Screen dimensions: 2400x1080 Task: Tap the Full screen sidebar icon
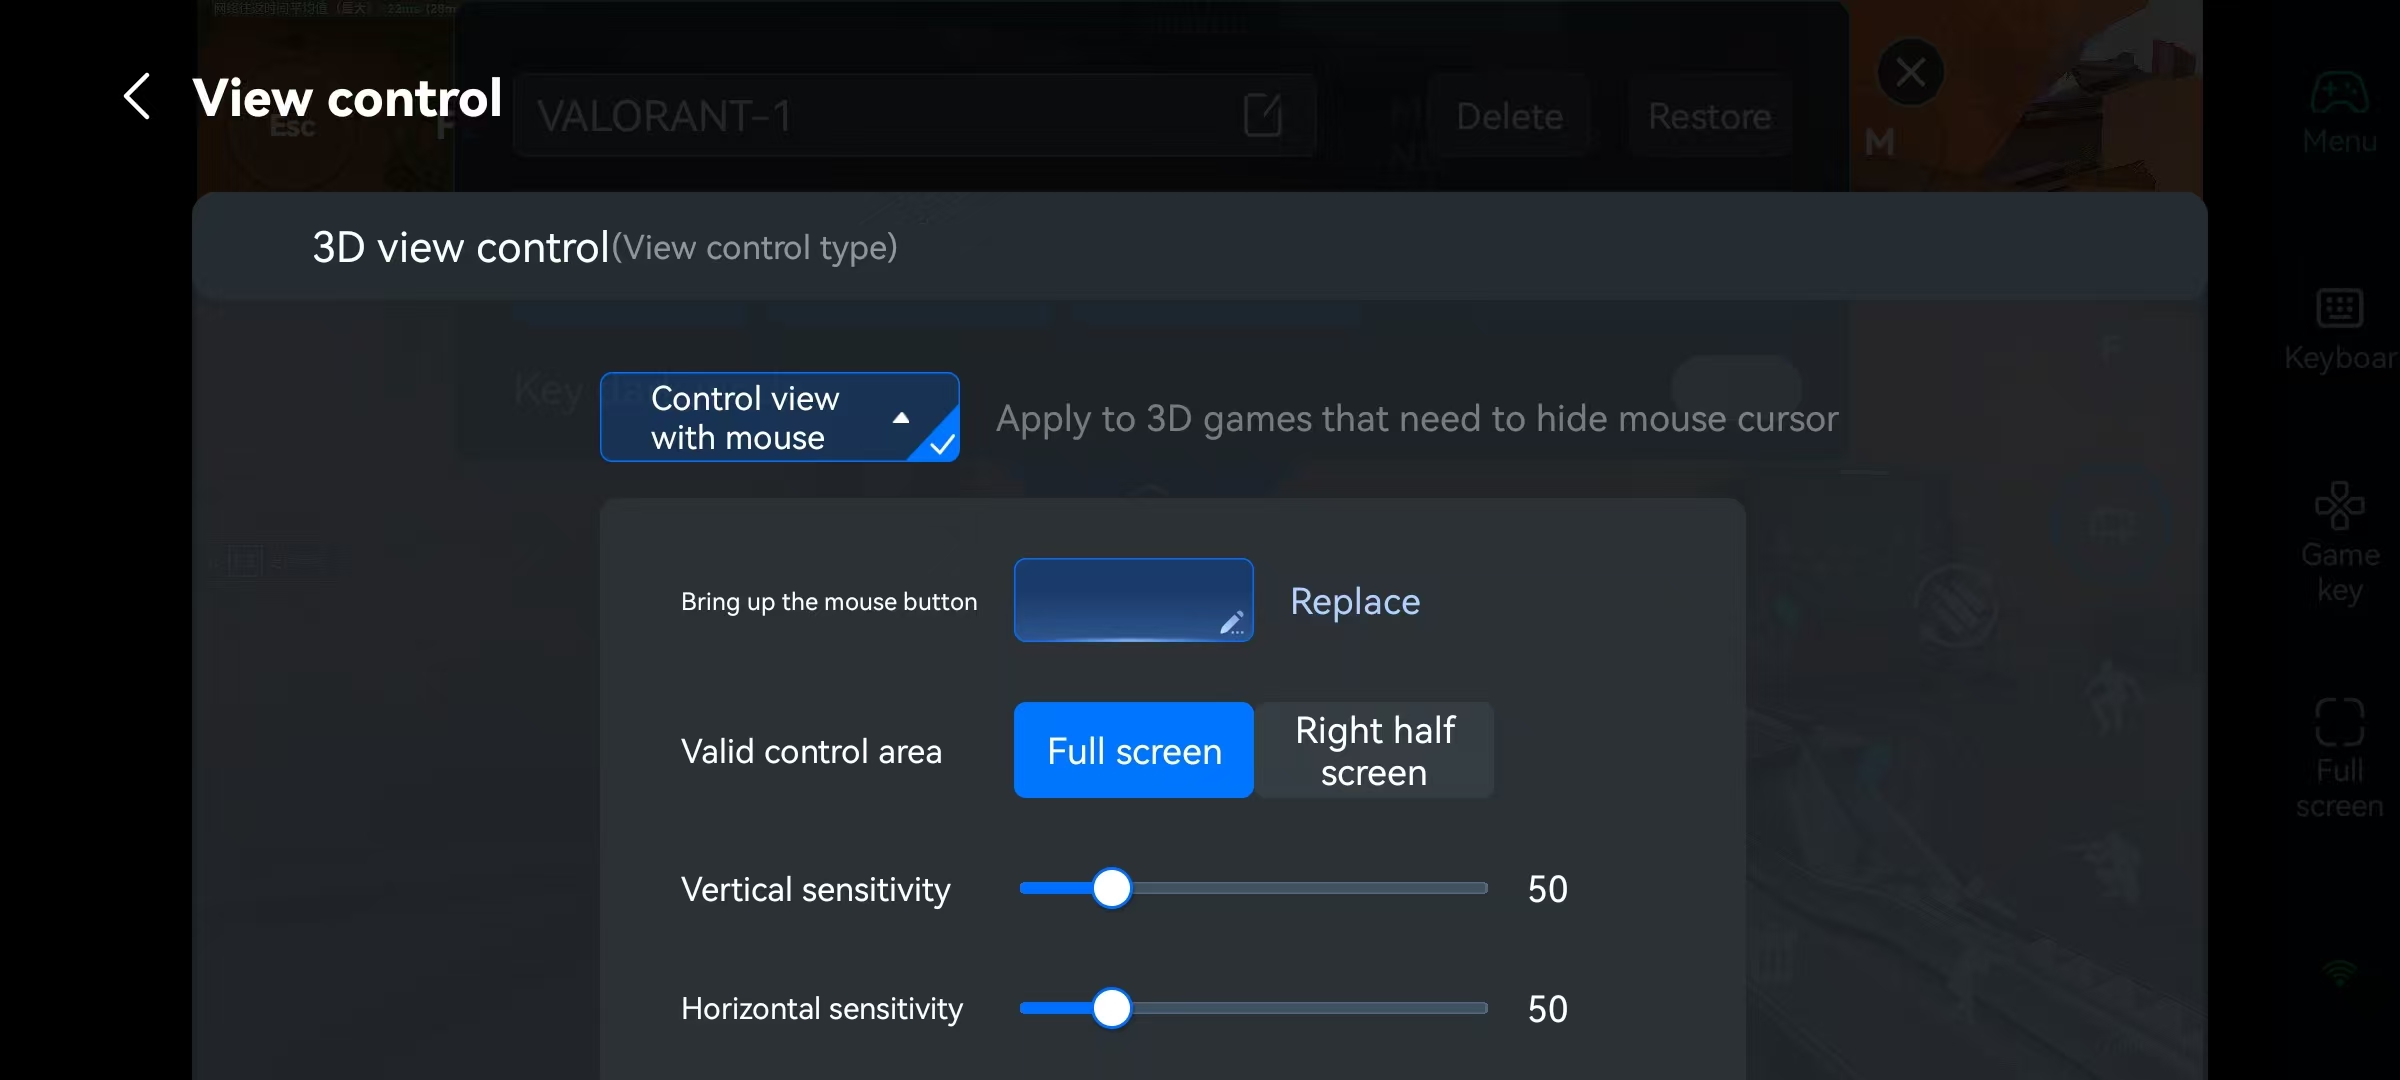tap(2338, 724)
